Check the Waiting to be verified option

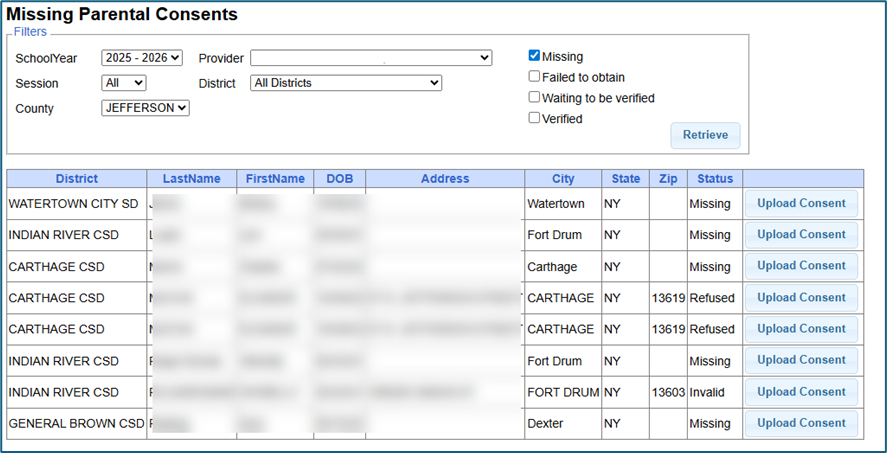(535, 98)
